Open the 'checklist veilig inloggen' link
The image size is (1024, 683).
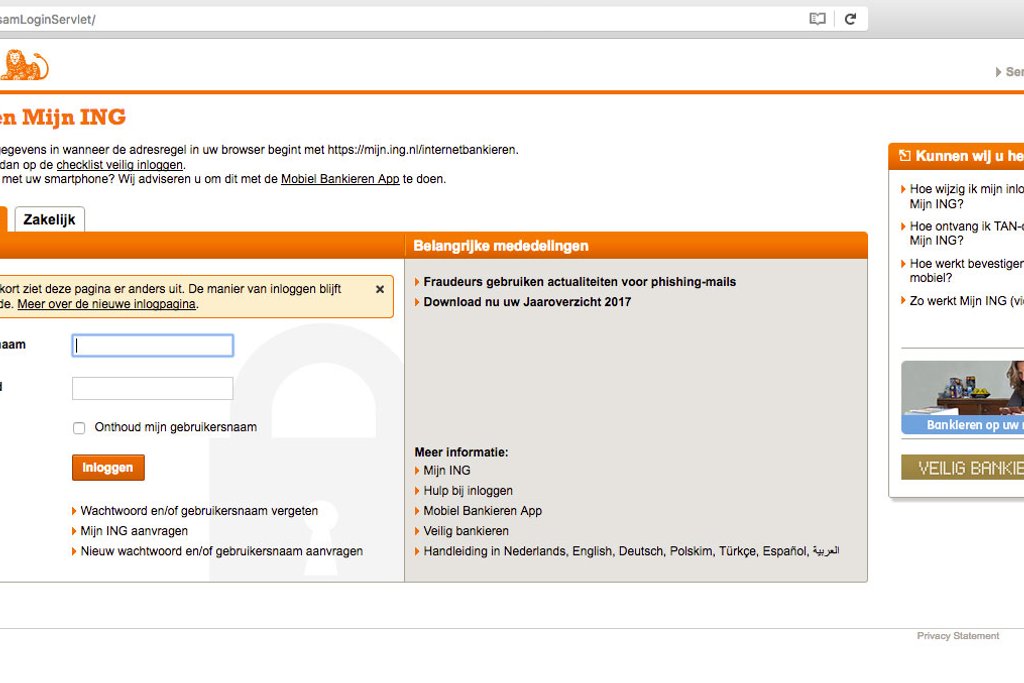120,165
